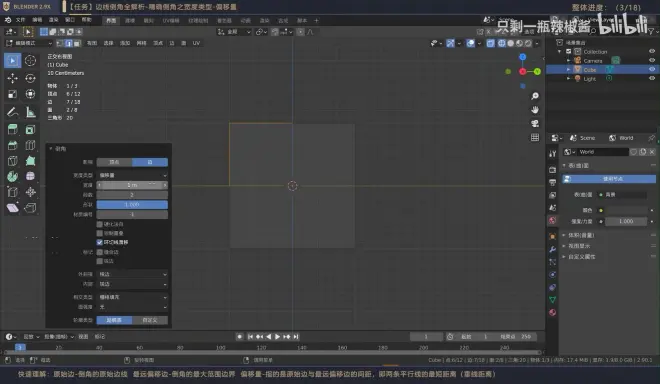Screen dimensions: 660x384
Task: Activate the 3D Cursor tool
Action: 30,61
